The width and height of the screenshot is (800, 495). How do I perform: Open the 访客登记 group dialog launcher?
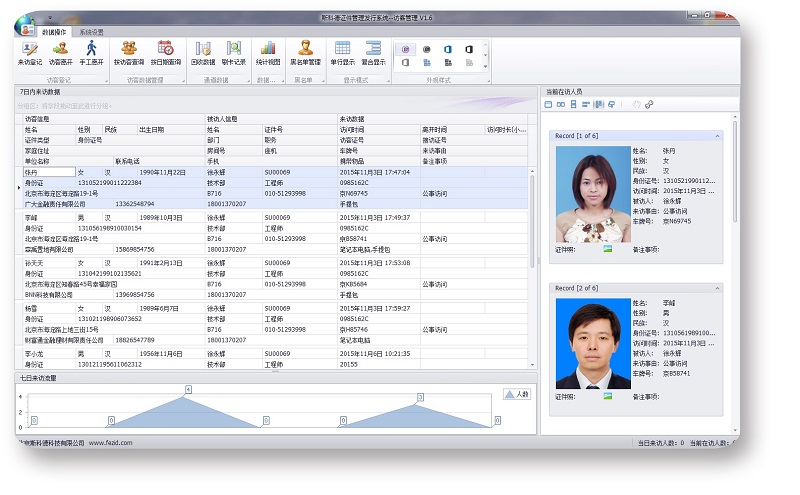pyautogui.click(x=106, y=81)
